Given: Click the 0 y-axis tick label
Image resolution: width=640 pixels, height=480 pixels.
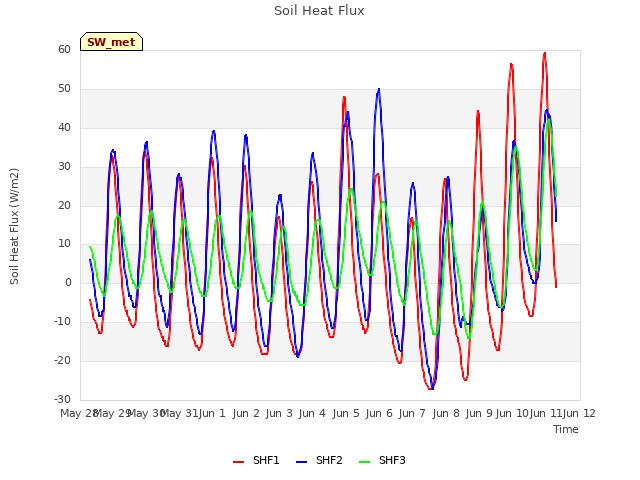Looking at the screenshot, I should tap(68, 282).
